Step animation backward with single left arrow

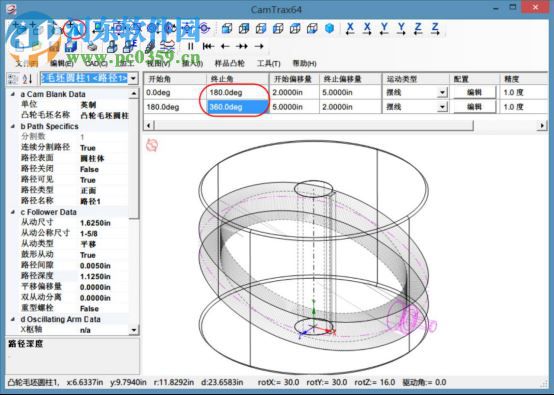pos(225,46)
